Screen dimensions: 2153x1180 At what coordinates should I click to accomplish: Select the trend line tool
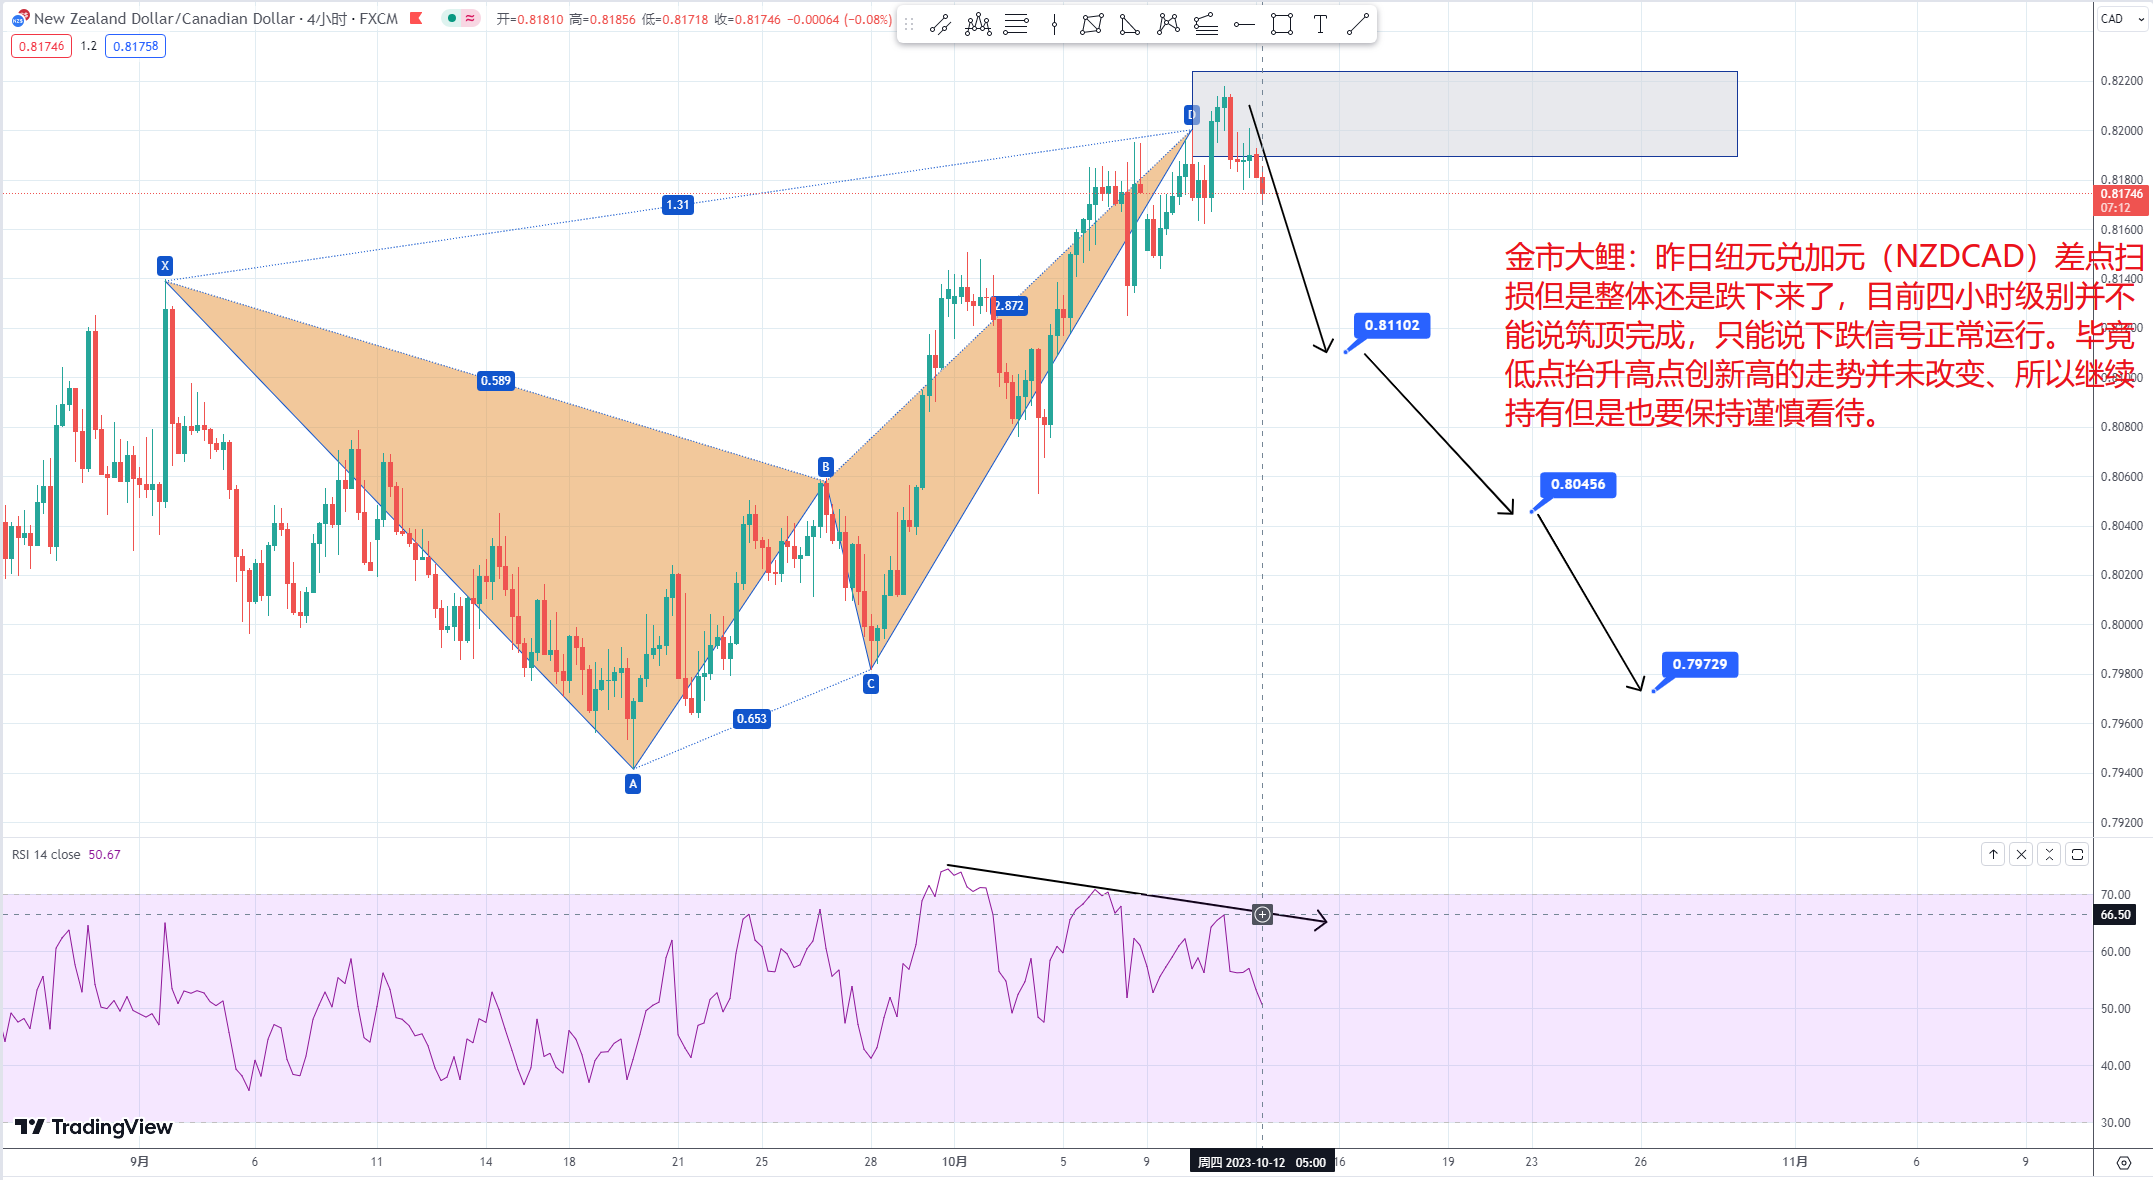coord(1358,25)
